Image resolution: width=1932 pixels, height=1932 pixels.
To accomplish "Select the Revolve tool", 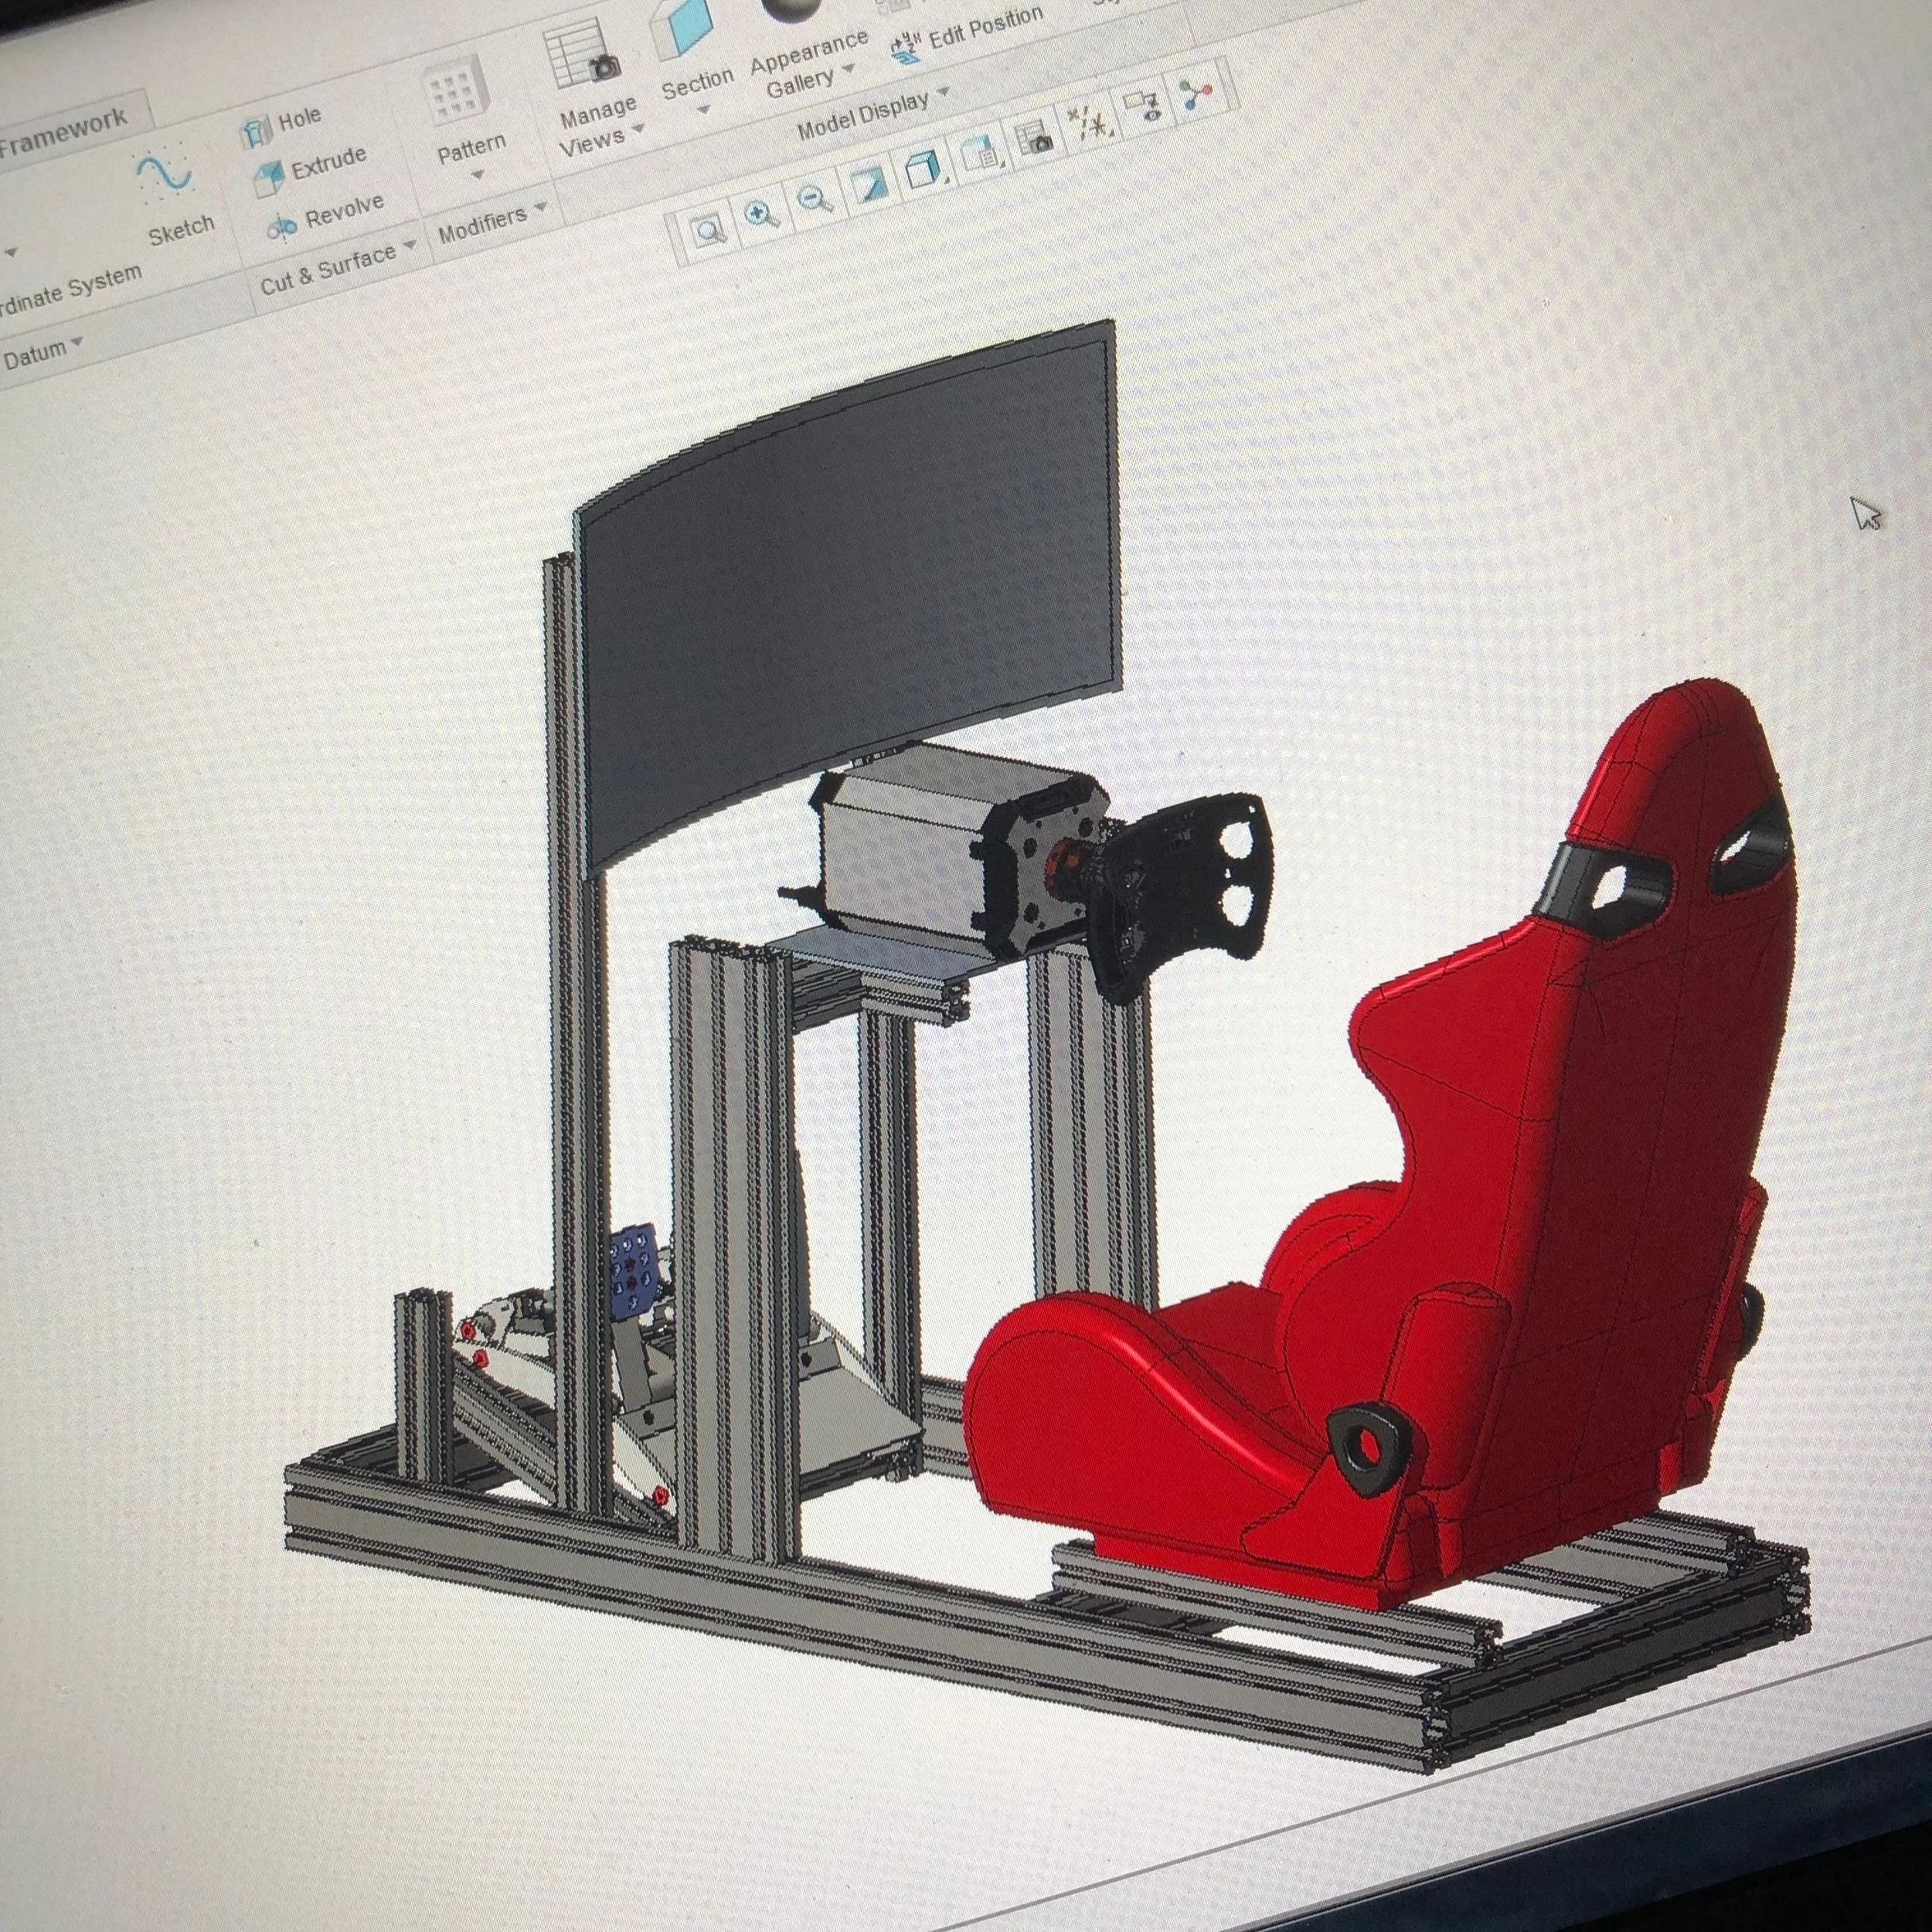I will coord(325,215).
